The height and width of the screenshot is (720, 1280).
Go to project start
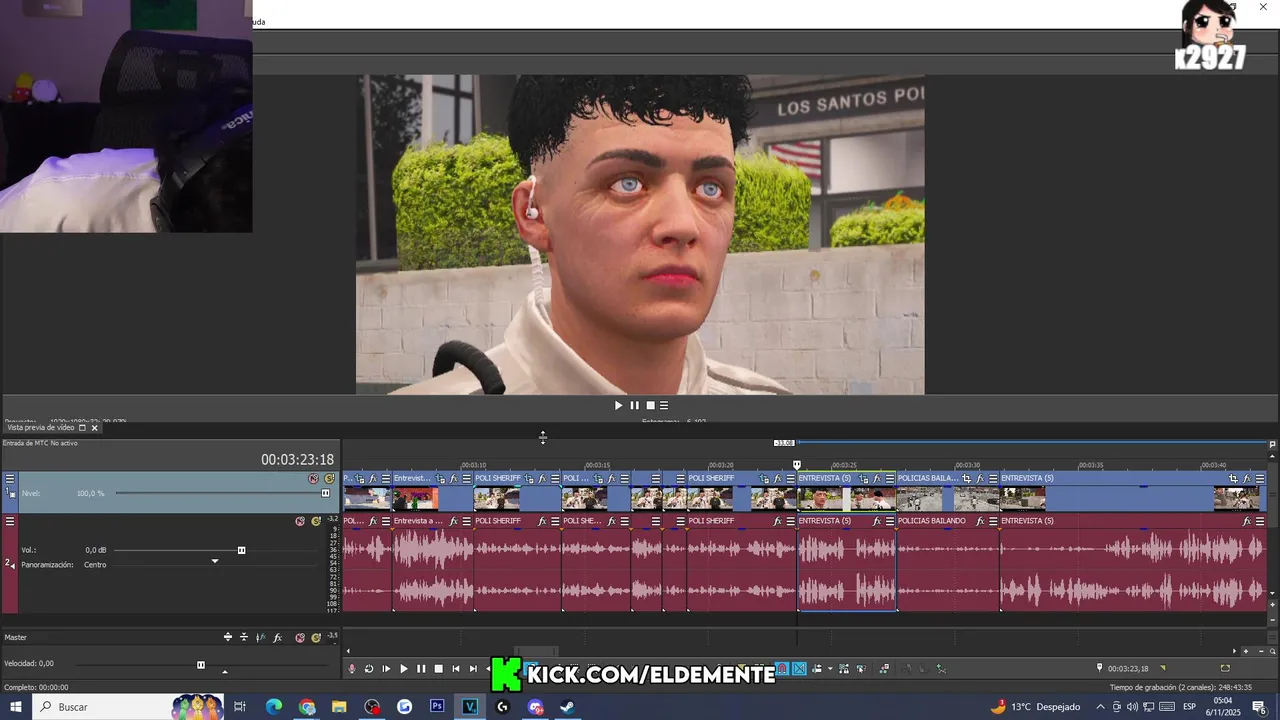(x=456, y=669)
